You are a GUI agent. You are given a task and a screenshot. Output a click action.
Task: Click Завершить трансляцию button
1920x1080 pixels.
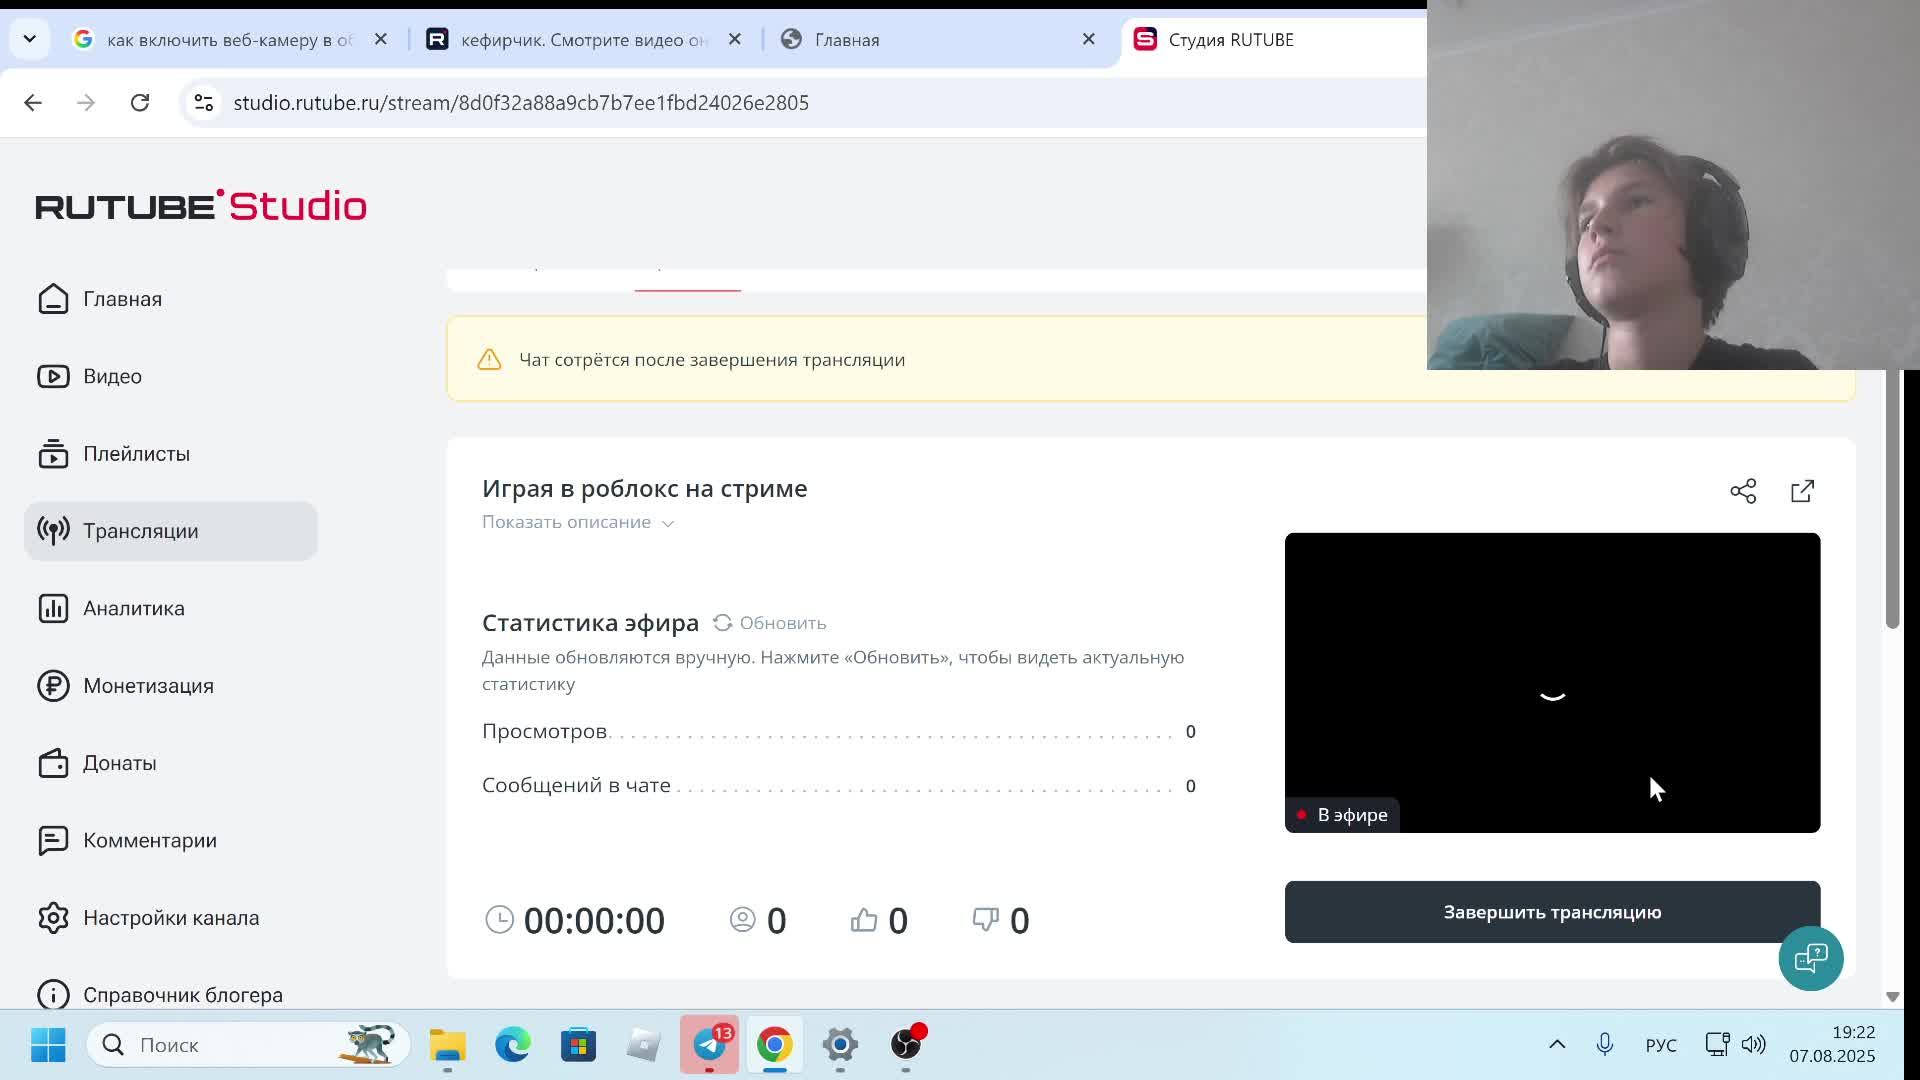[x=1551, y=912]
